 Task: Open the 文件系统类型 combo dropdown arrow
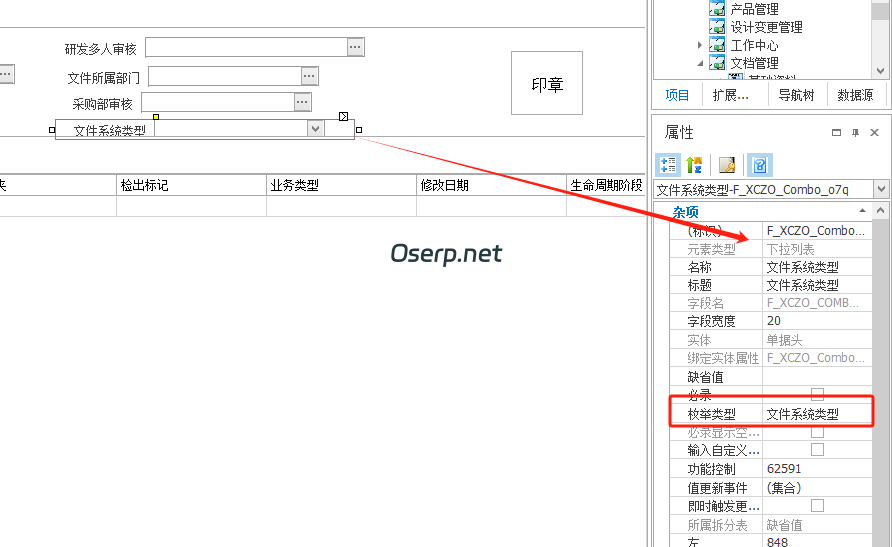tap(316, 129)
